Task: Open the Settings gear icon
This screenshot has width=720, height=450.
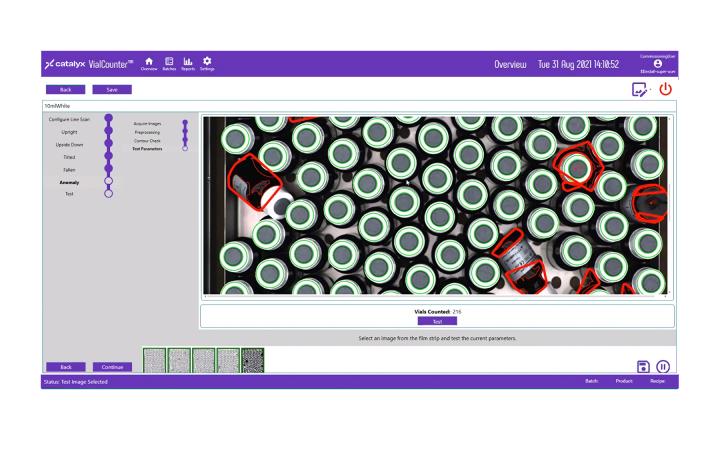Action: (207, 63)
